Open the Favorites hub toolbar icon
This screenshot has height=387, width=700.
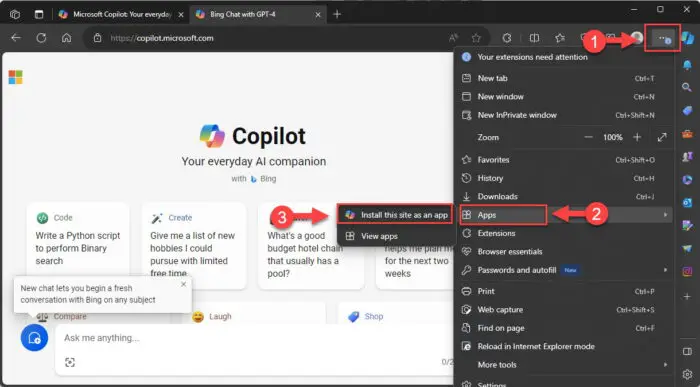pos(560,38)
